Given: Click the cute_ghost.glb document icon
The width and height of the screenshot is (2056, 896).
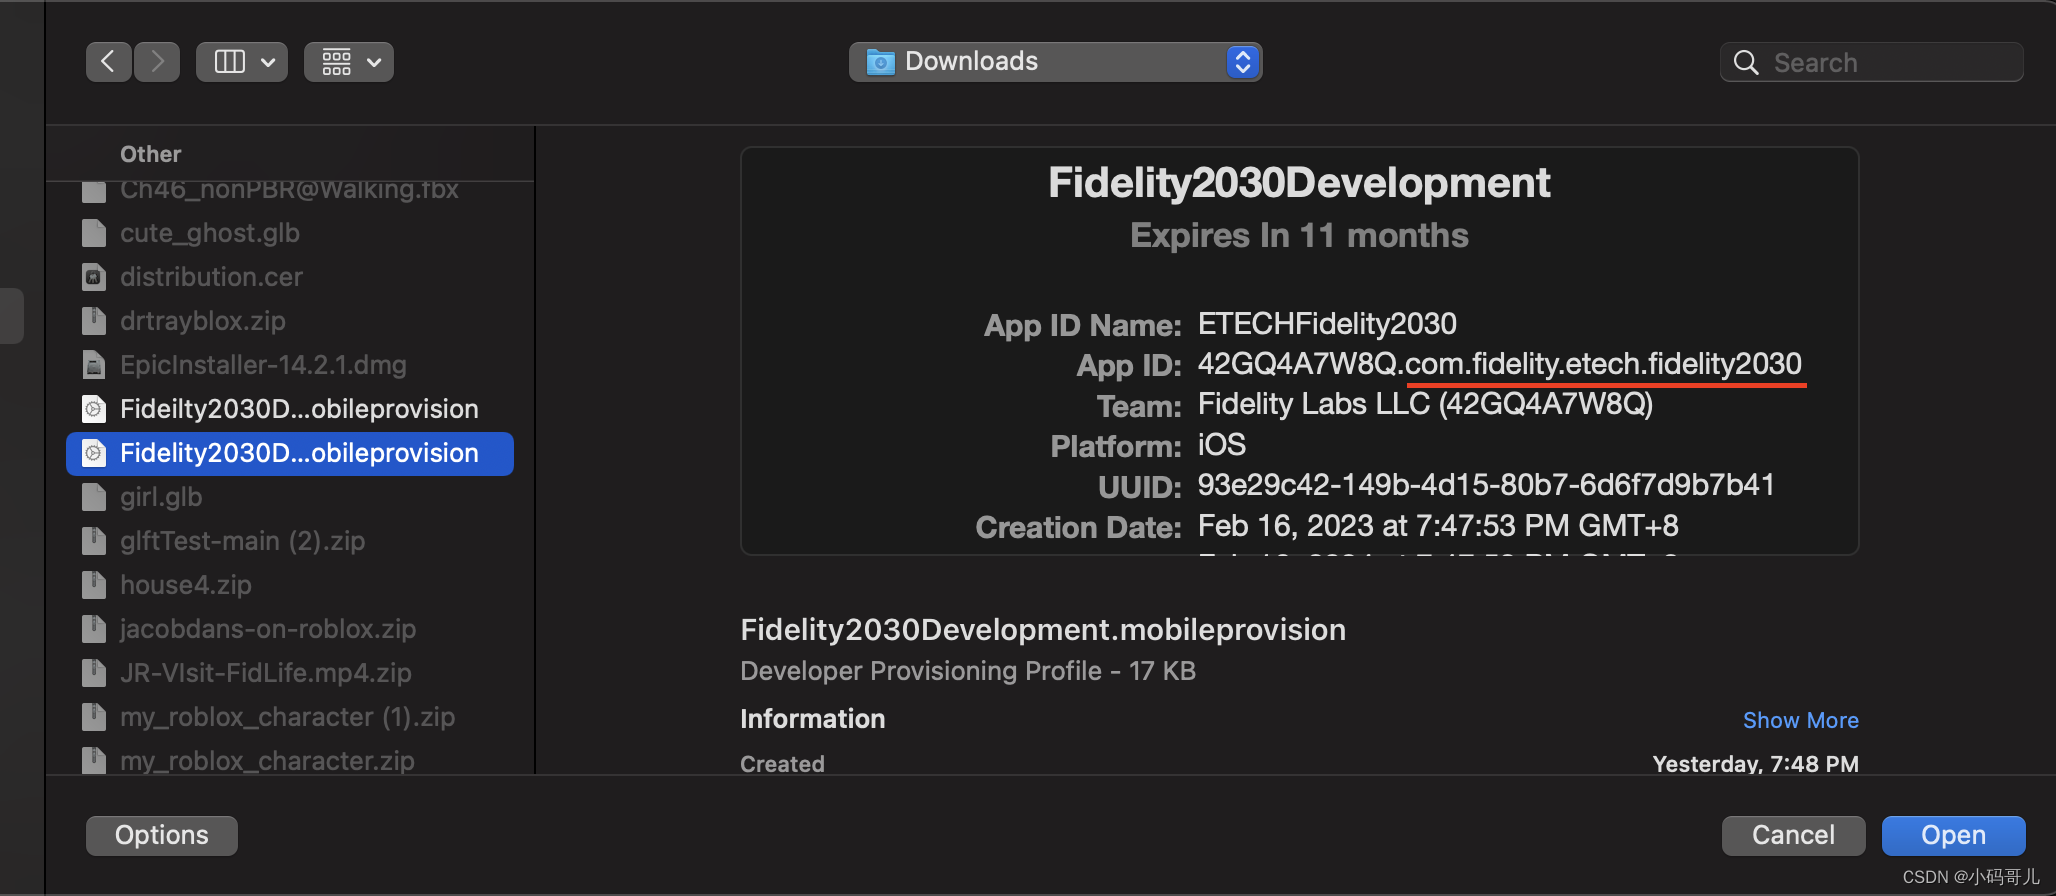Looking at the screenshot, I should point(94,233).
